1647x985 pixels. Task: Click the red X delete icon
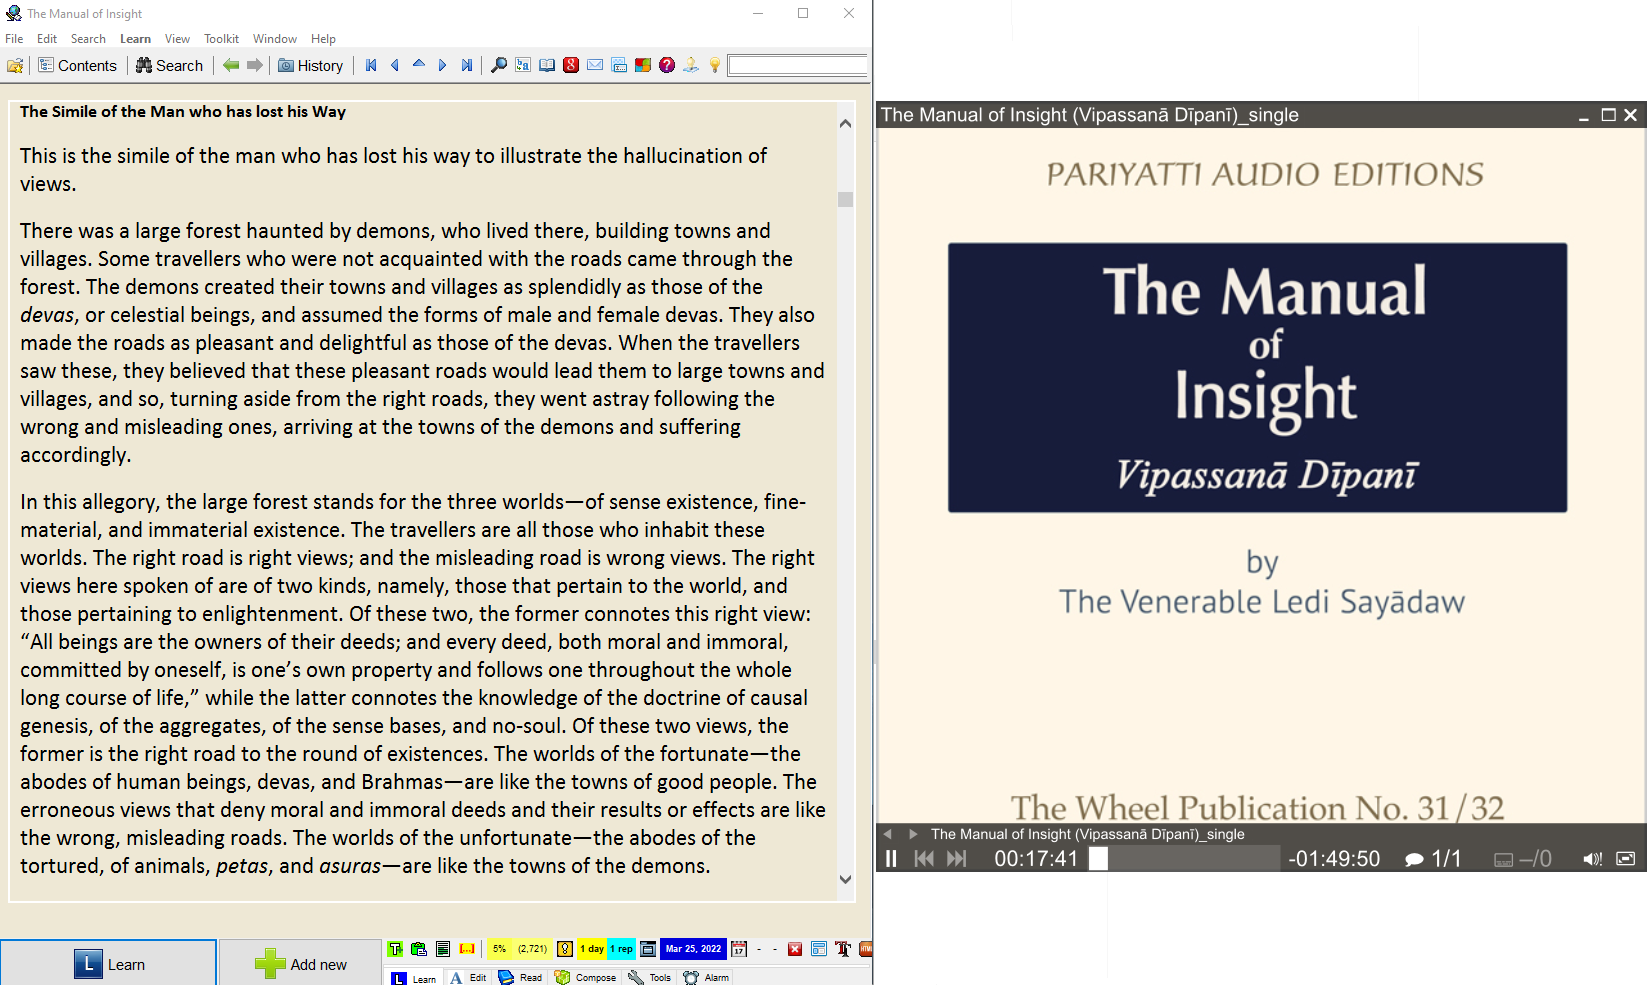[795, 949]
